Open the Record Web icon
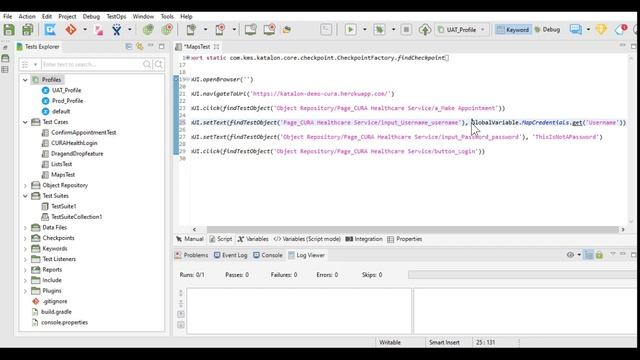This screenshot has width=640, height=360. point(167,29)
